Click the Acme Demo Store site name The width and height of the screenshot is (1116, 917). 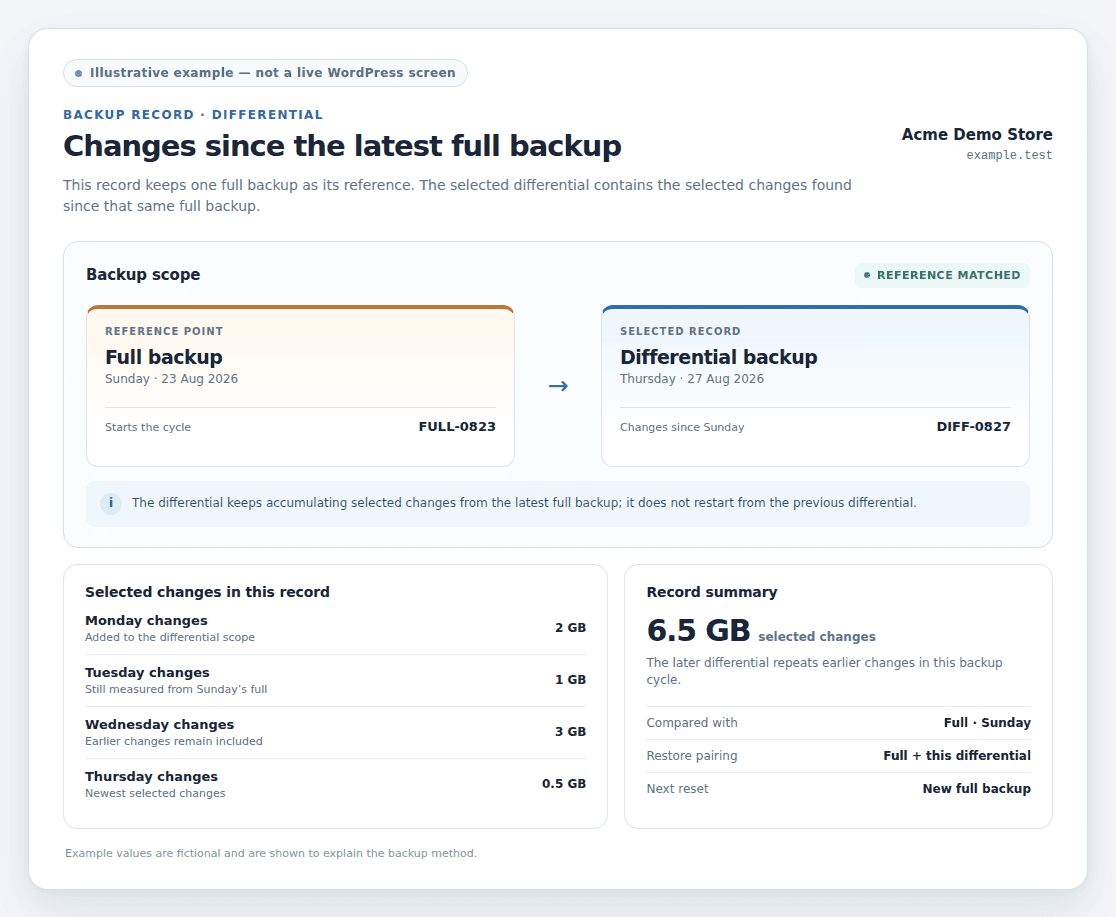[x=976, y=135]
